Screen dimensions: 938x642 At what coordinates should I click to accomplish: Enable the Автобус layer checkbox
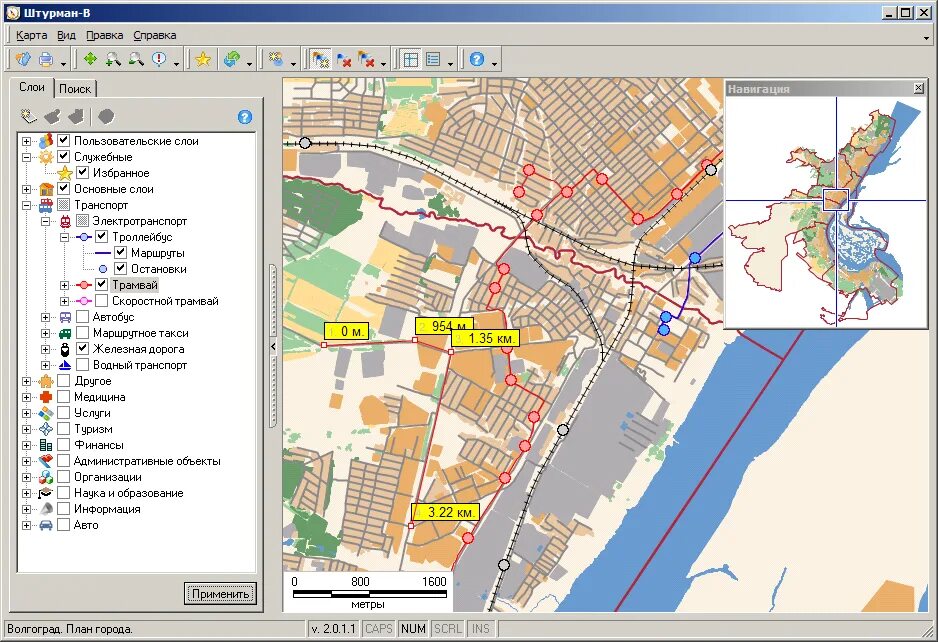(x=83, y=317)
